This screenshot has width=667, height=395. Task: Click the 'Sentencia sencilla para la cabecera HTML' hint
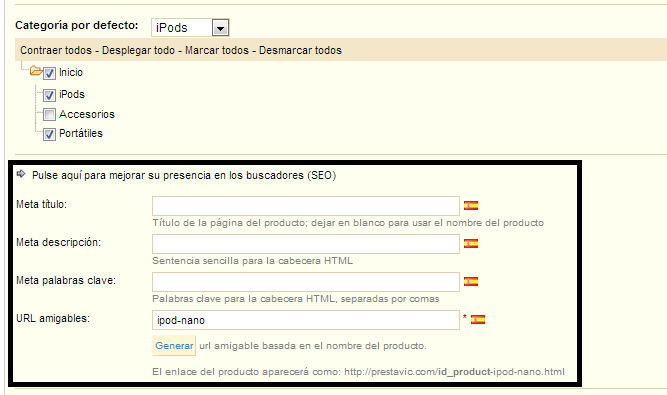252,261
